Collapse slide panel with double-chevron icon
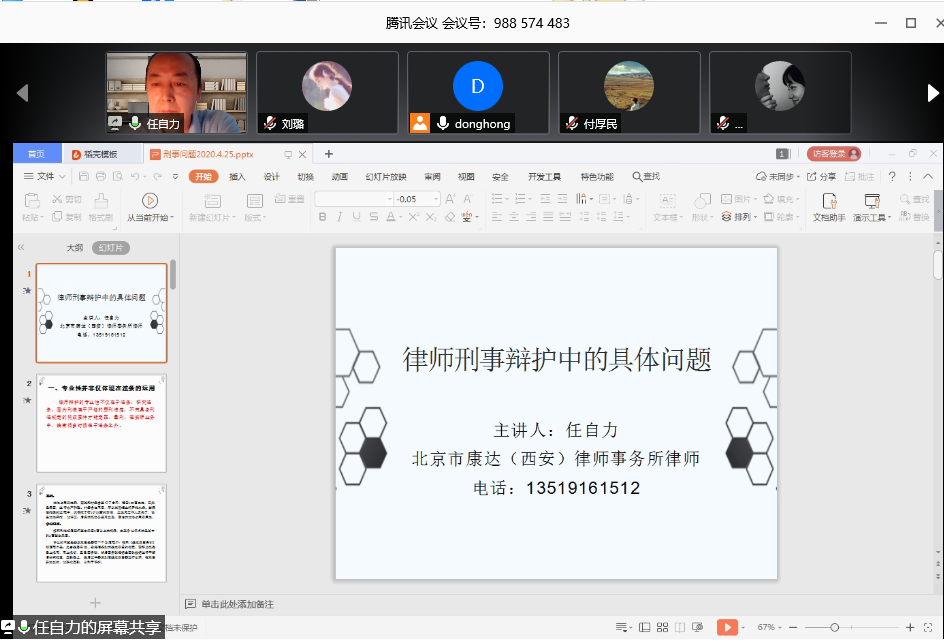Screen dimensions: 944x640 click(21, 247)
